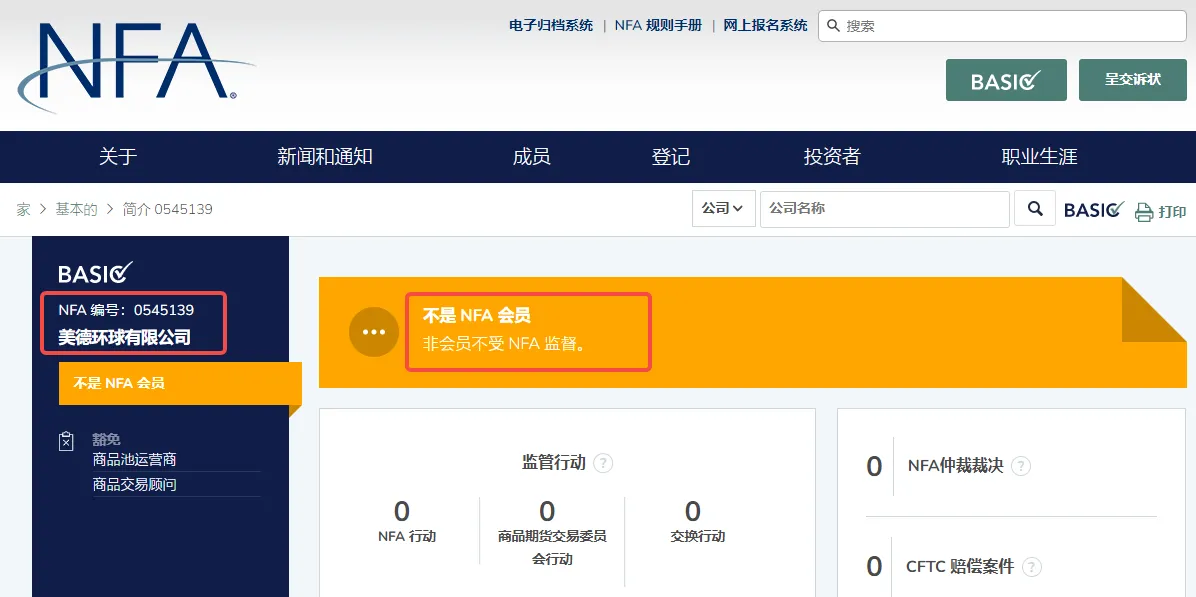The image size is (1196, 597).
Task: Open the 关于 menu
Action: pos(118,157)
